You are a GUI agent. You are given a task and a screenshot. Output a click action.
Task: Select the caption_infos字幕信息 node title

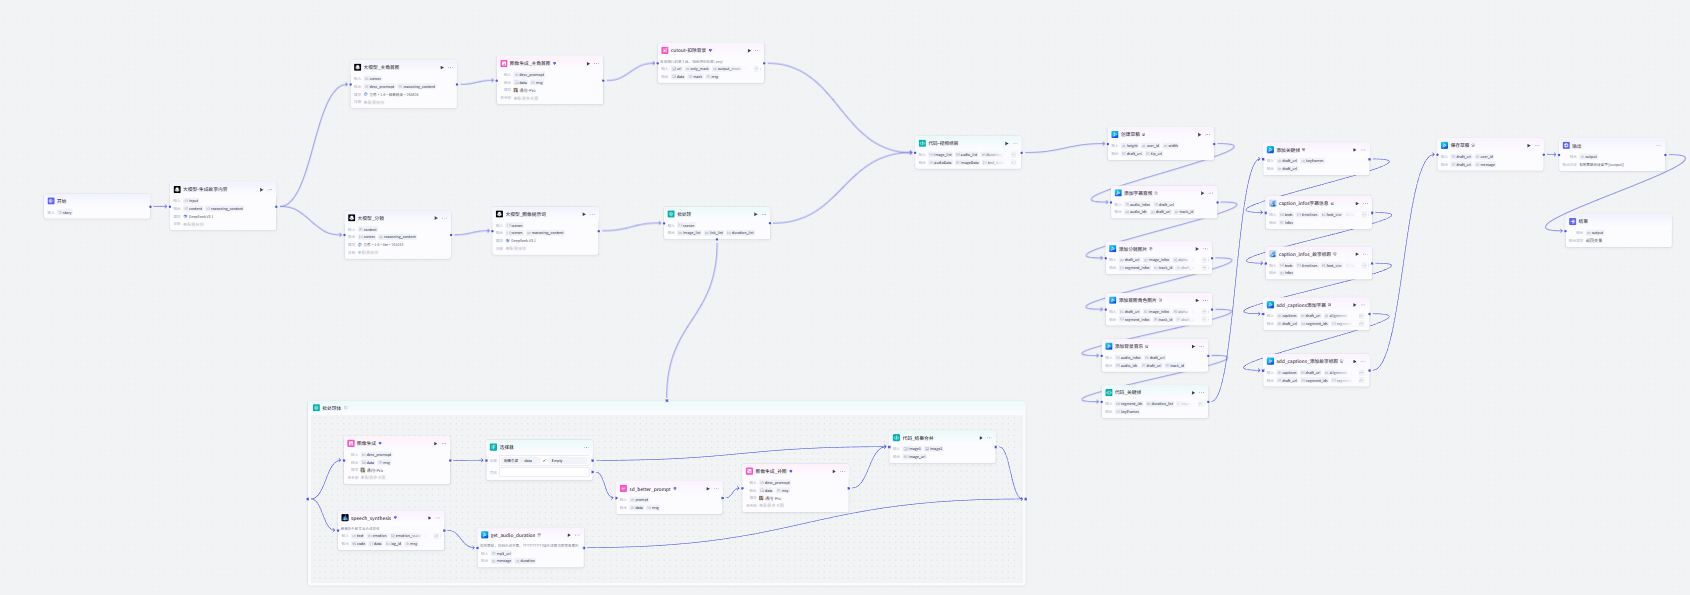pos(1303,203)
